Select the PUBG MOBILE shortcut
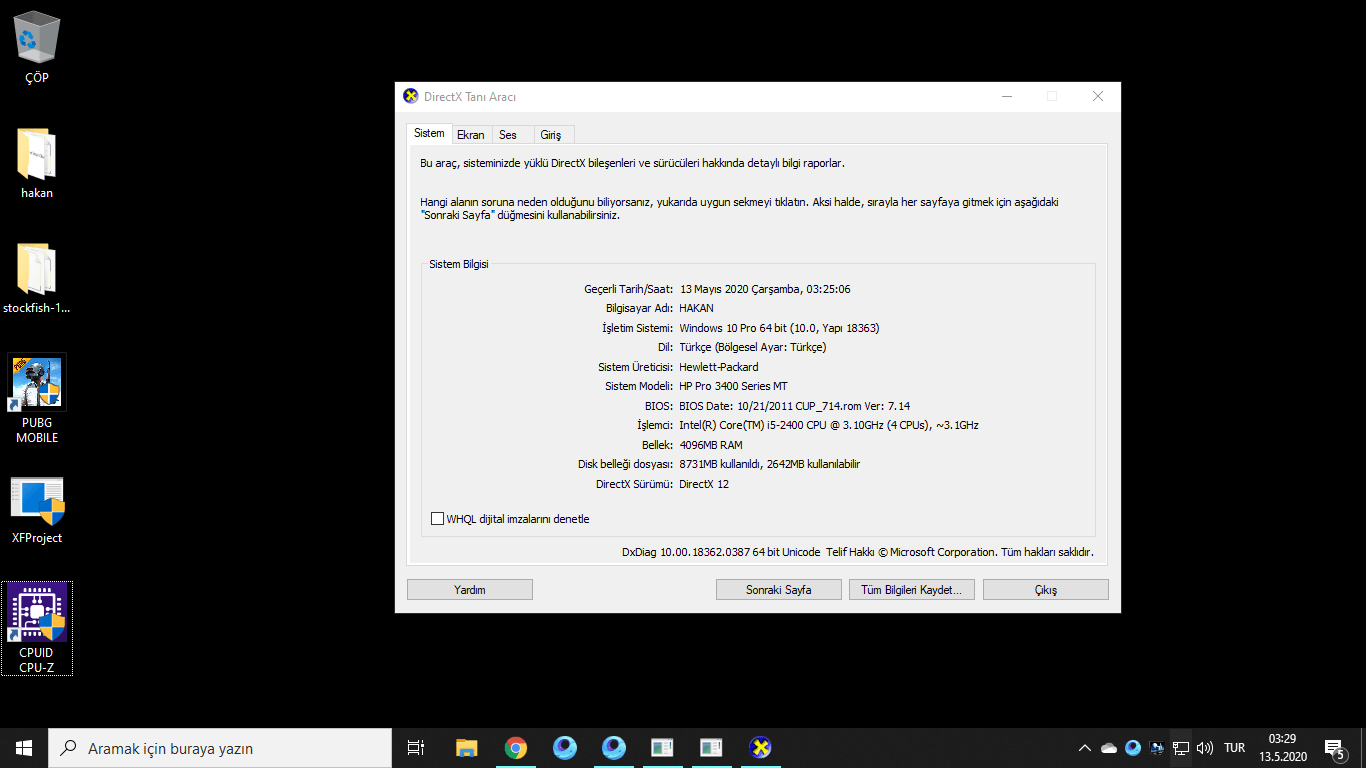1366x768 pixels. (x=37, y=398)
